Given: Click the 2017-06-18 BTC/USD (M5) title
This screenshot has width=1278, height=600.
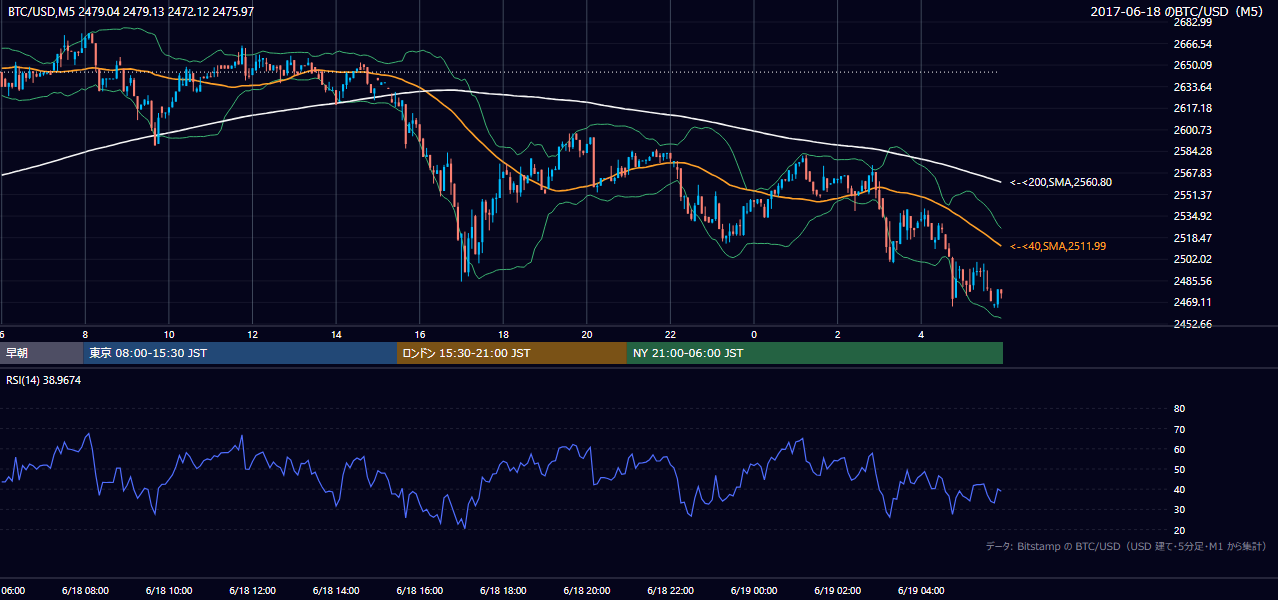Looking at the screenshot, I should click(1179, 11).
